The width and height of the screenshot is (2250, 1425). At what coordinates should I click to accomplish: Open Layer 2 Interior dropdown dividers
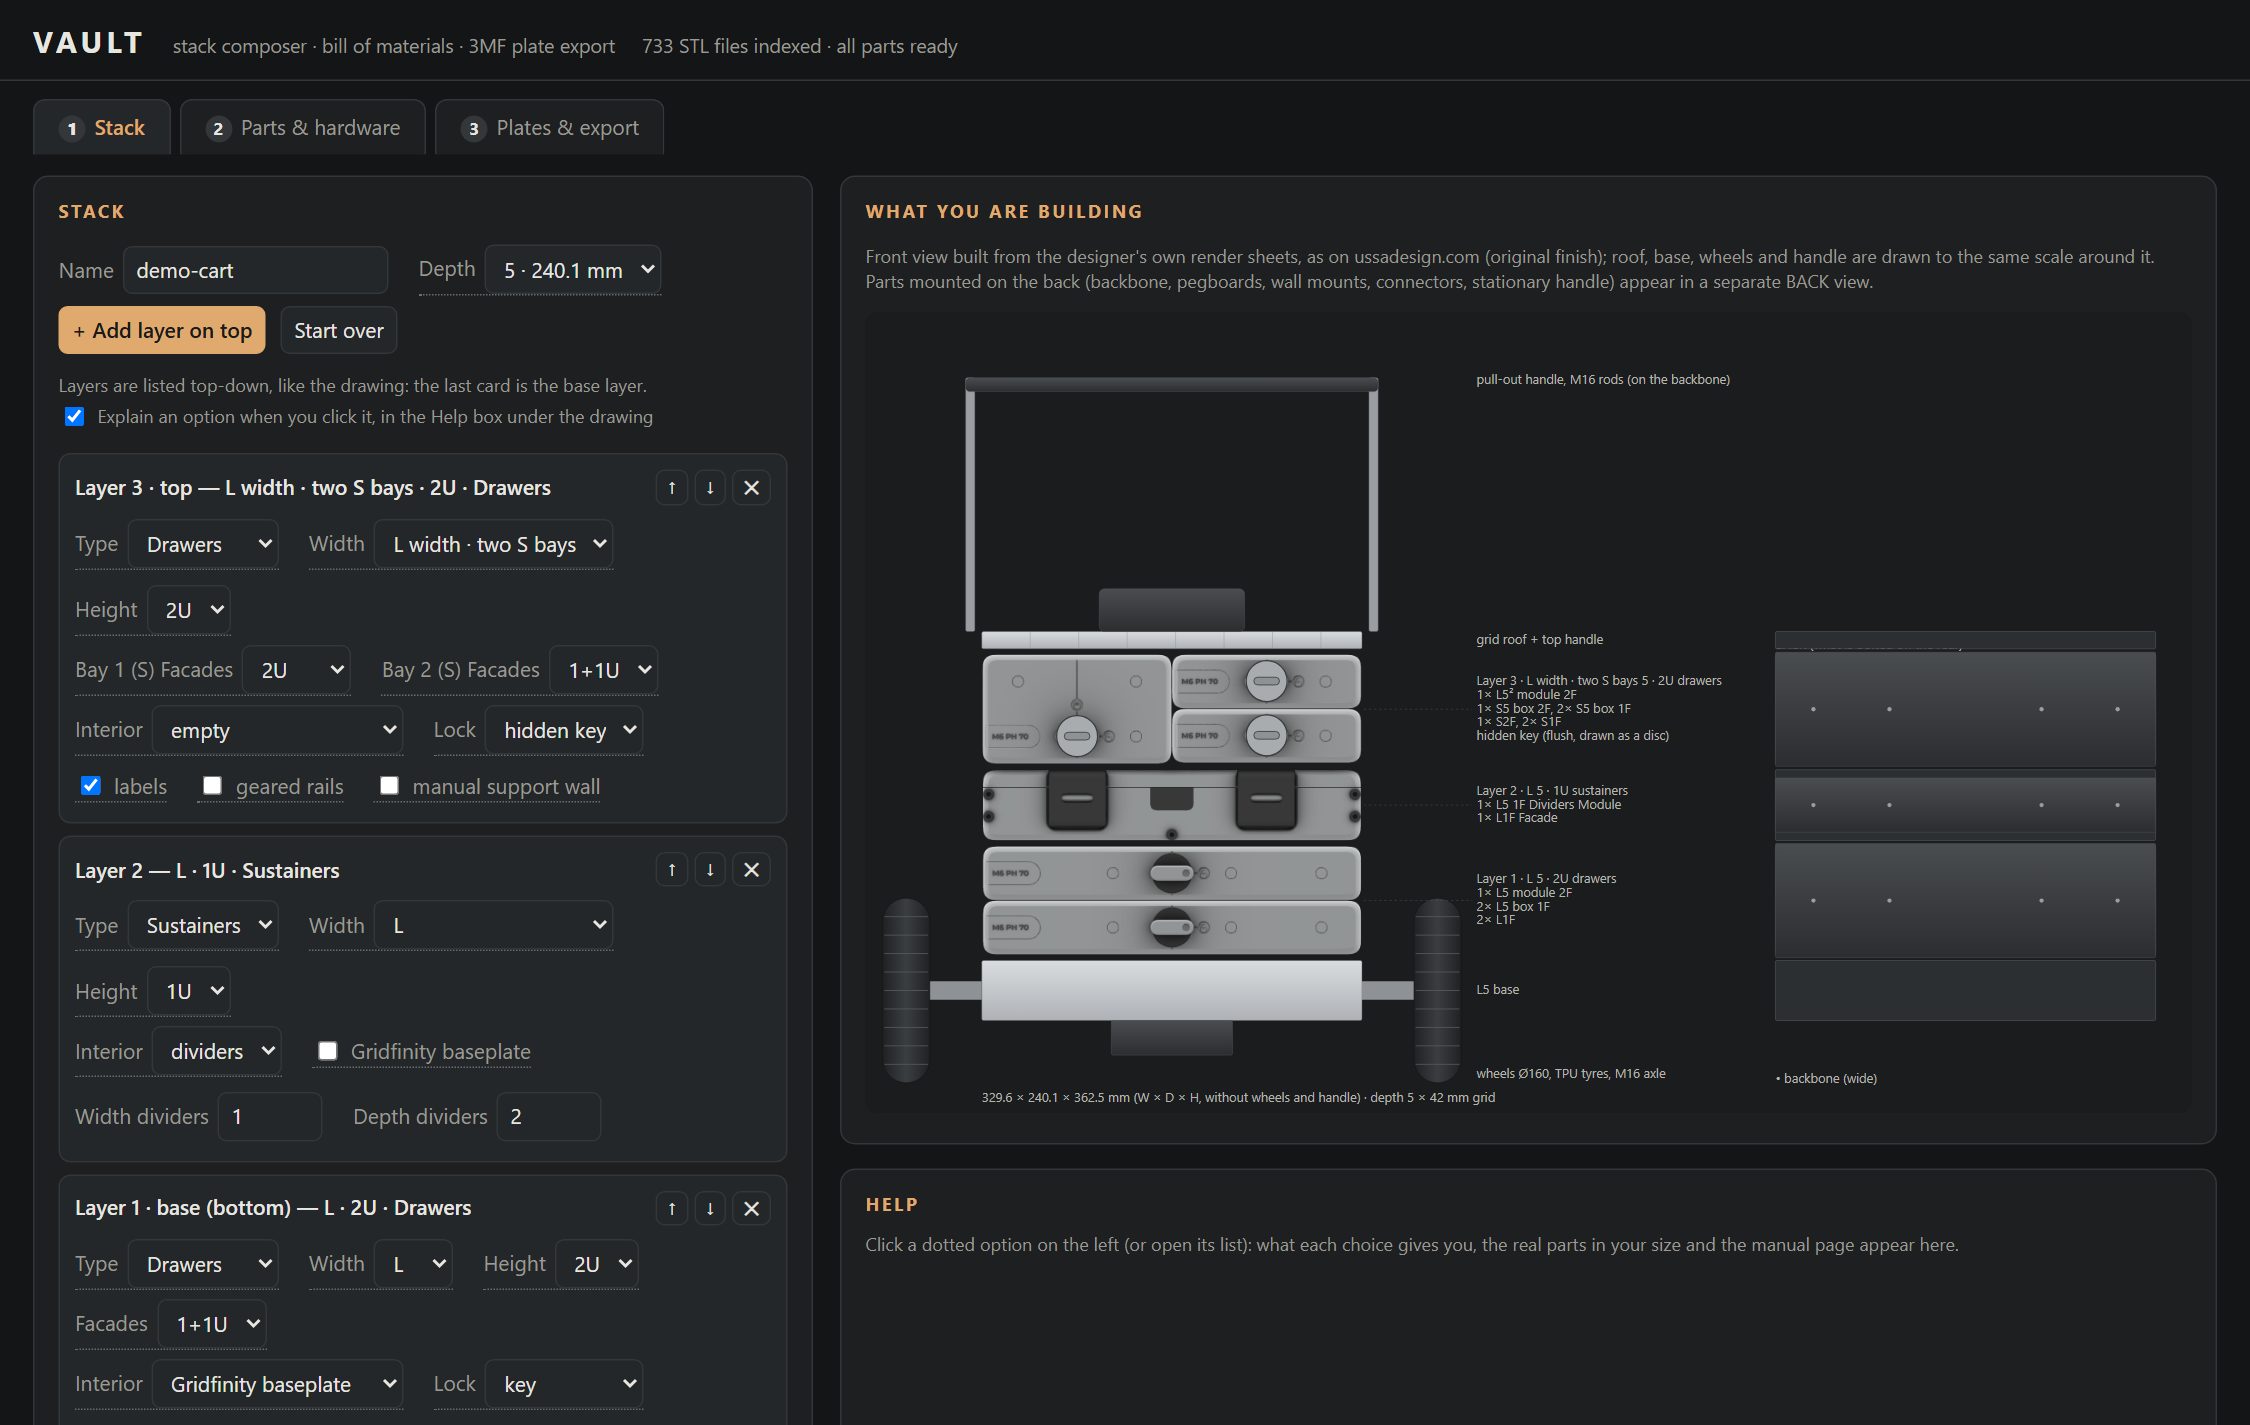(216, 1052)
